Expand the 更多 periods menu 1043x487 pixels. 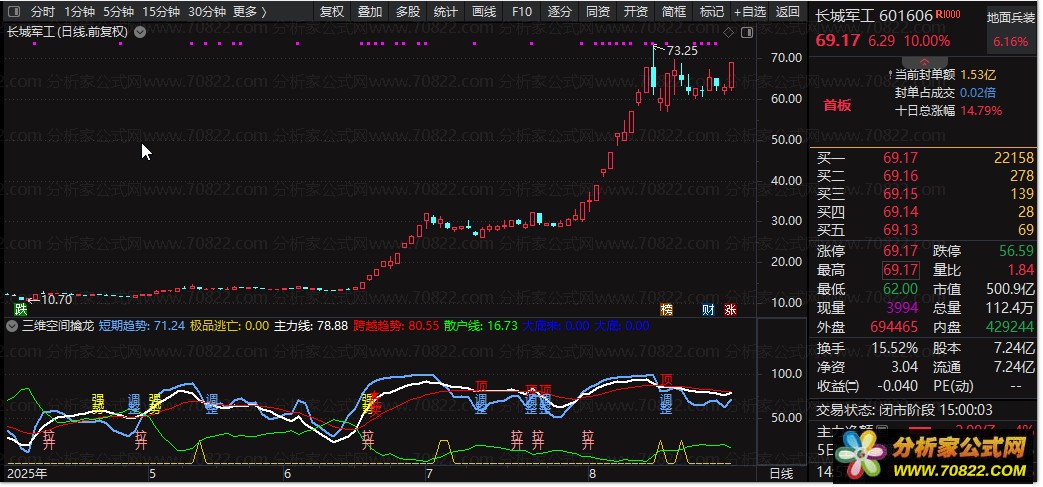tap(250, 11)
